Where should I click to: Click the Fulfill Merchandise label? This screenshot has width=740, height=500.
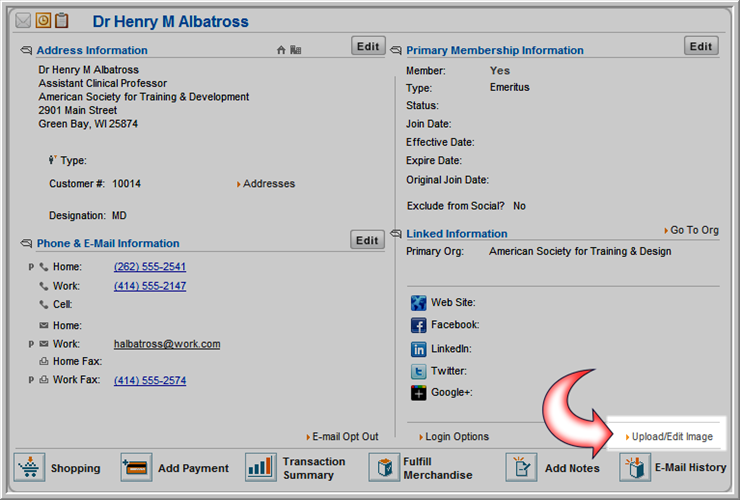[437, 468]
